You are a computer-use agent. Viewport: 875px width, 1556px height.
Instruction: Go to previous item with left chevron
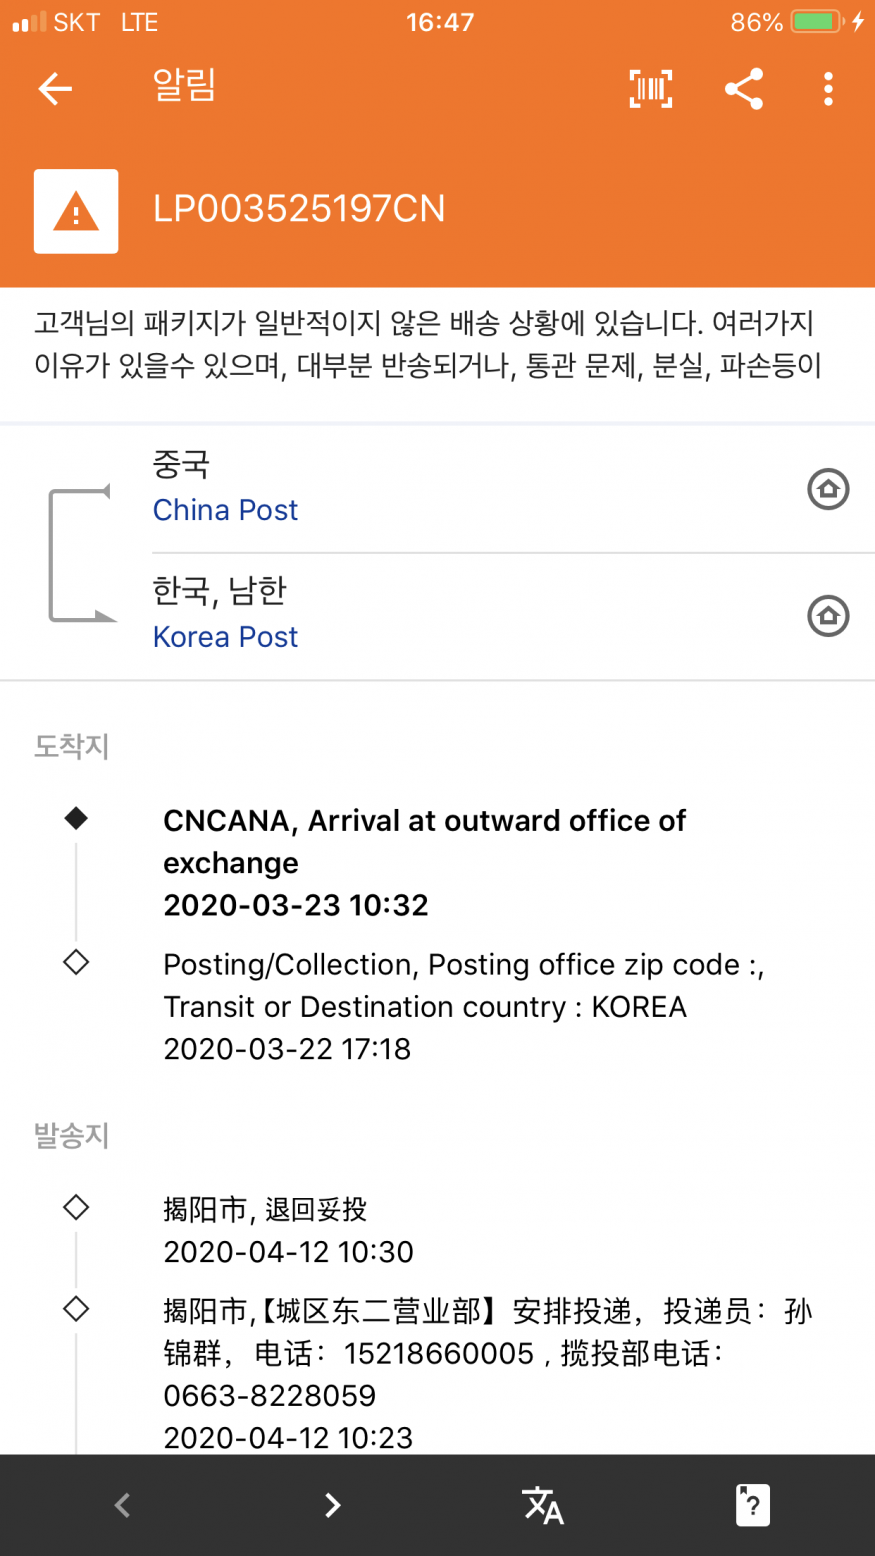pos(122,1504)
